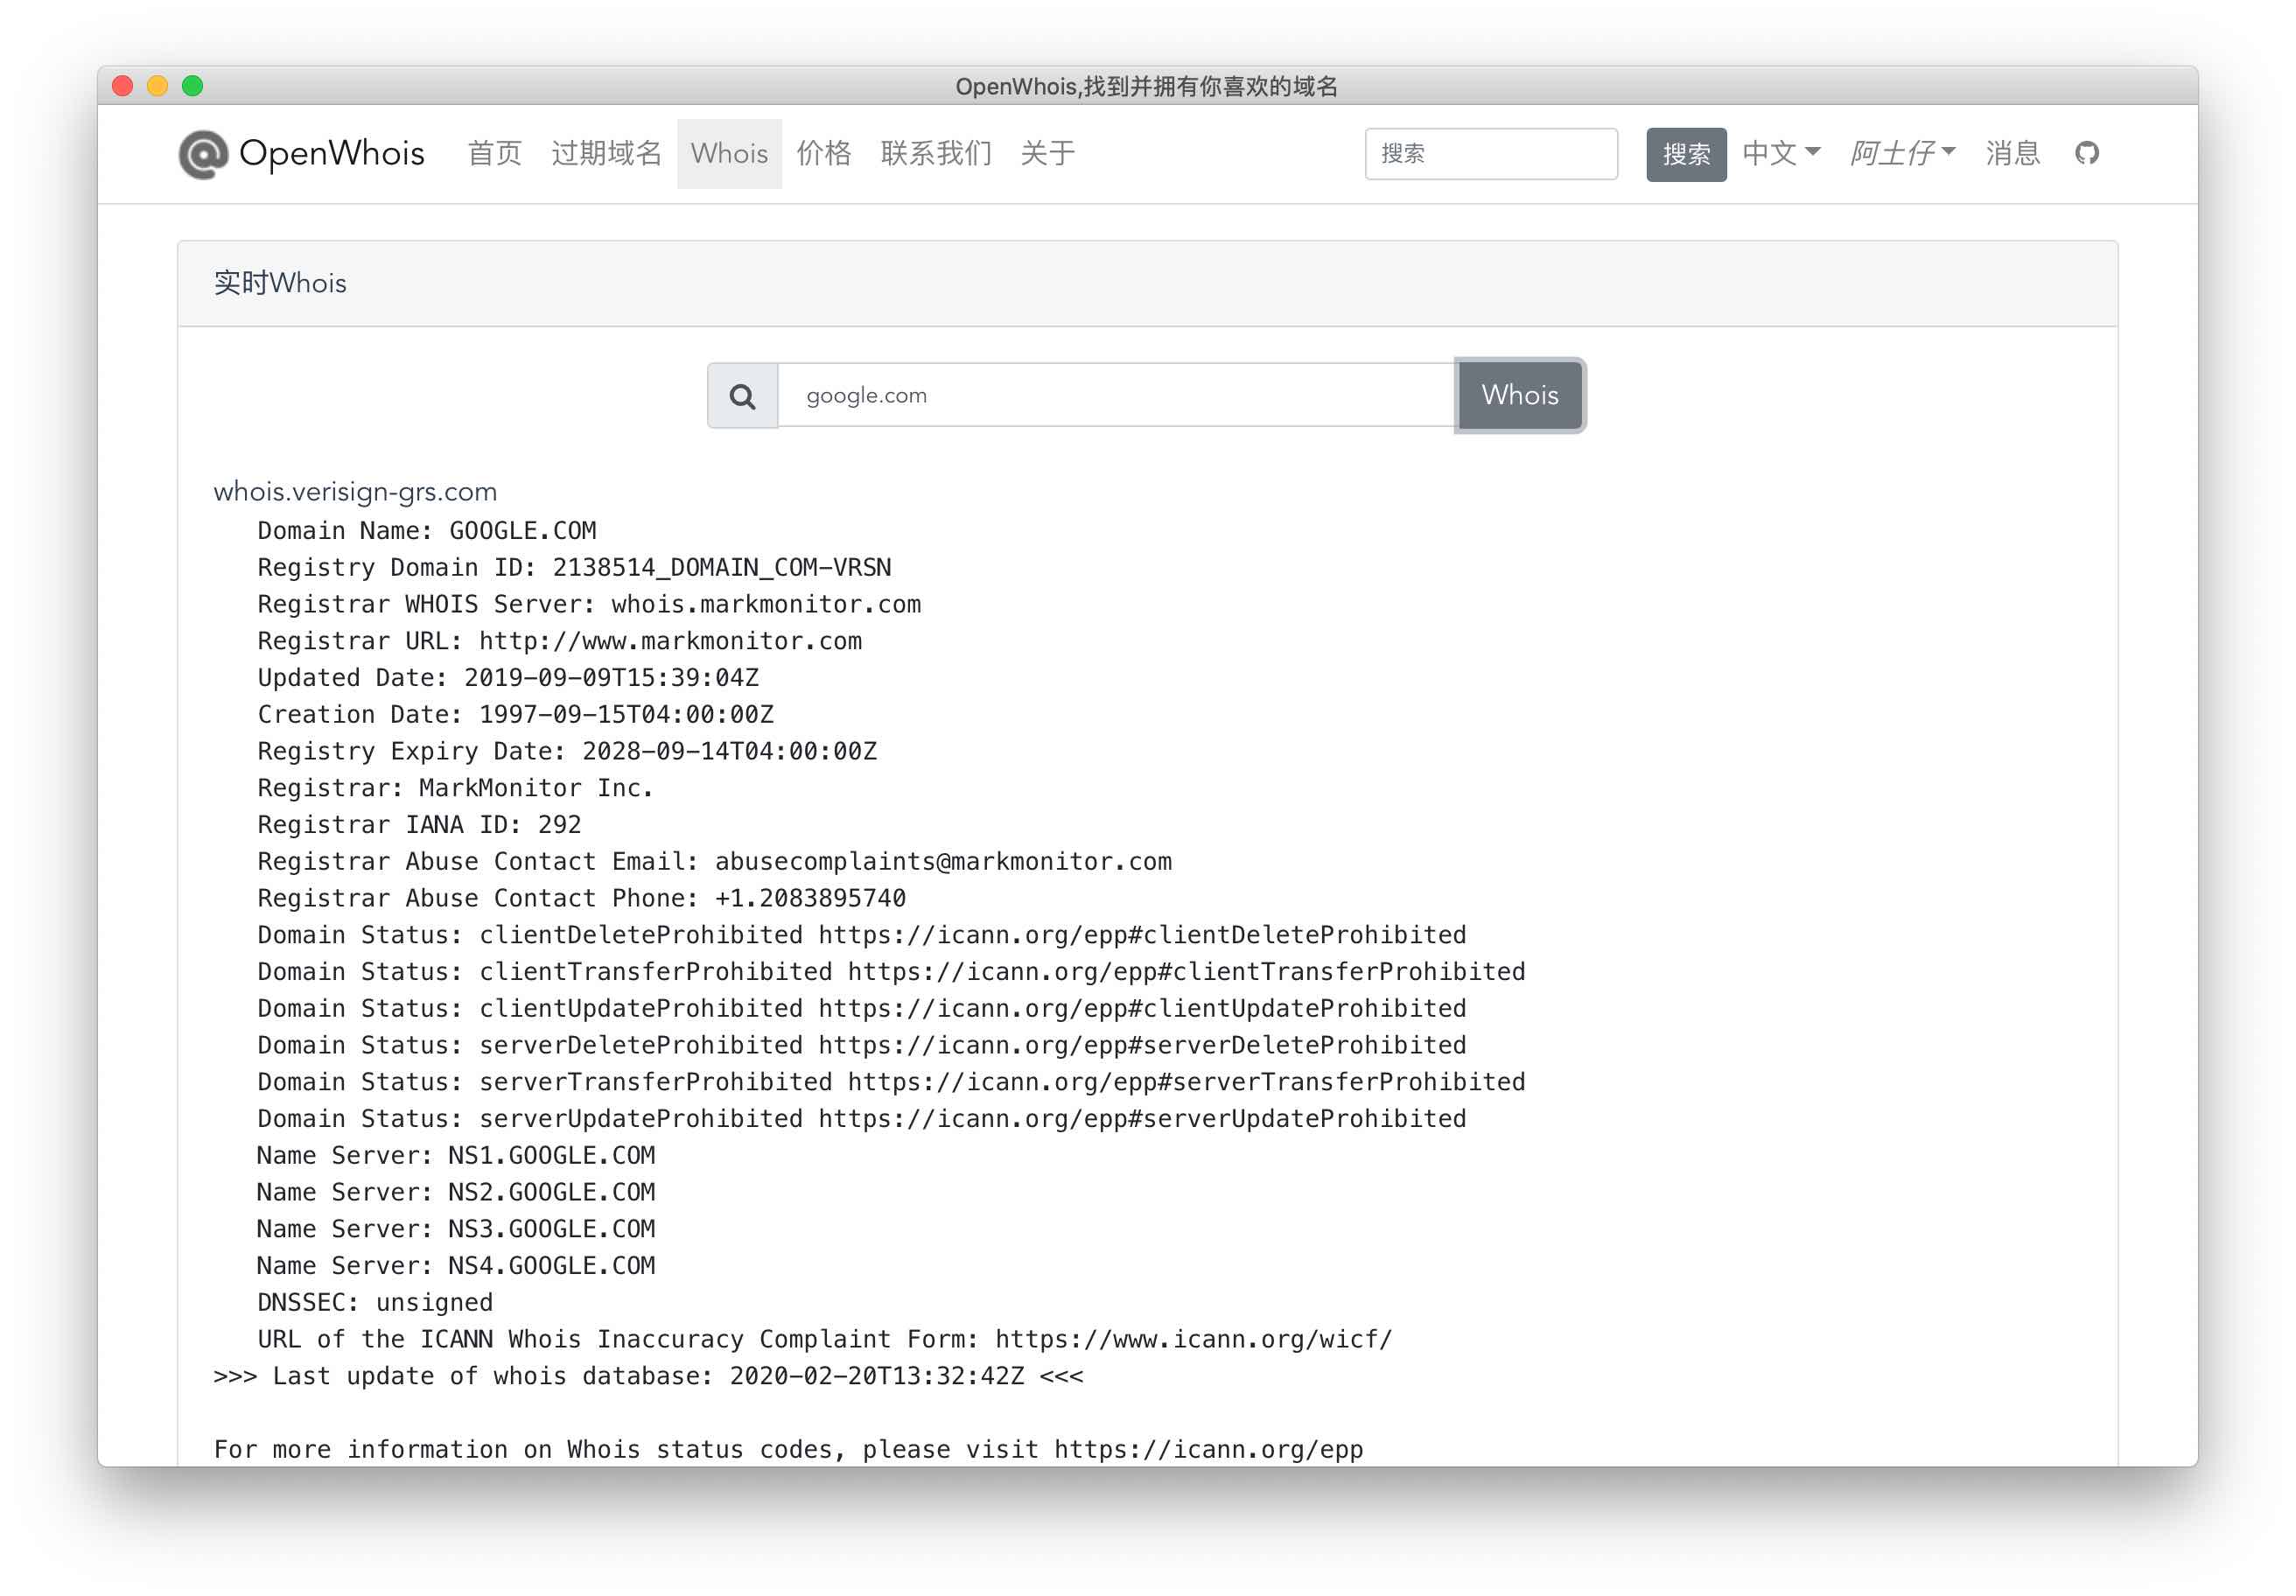Image resolution: width=2296 pixels, height=1596 pixels.
Task: Open the 消息 messages link
Action: click(2012, 153)
